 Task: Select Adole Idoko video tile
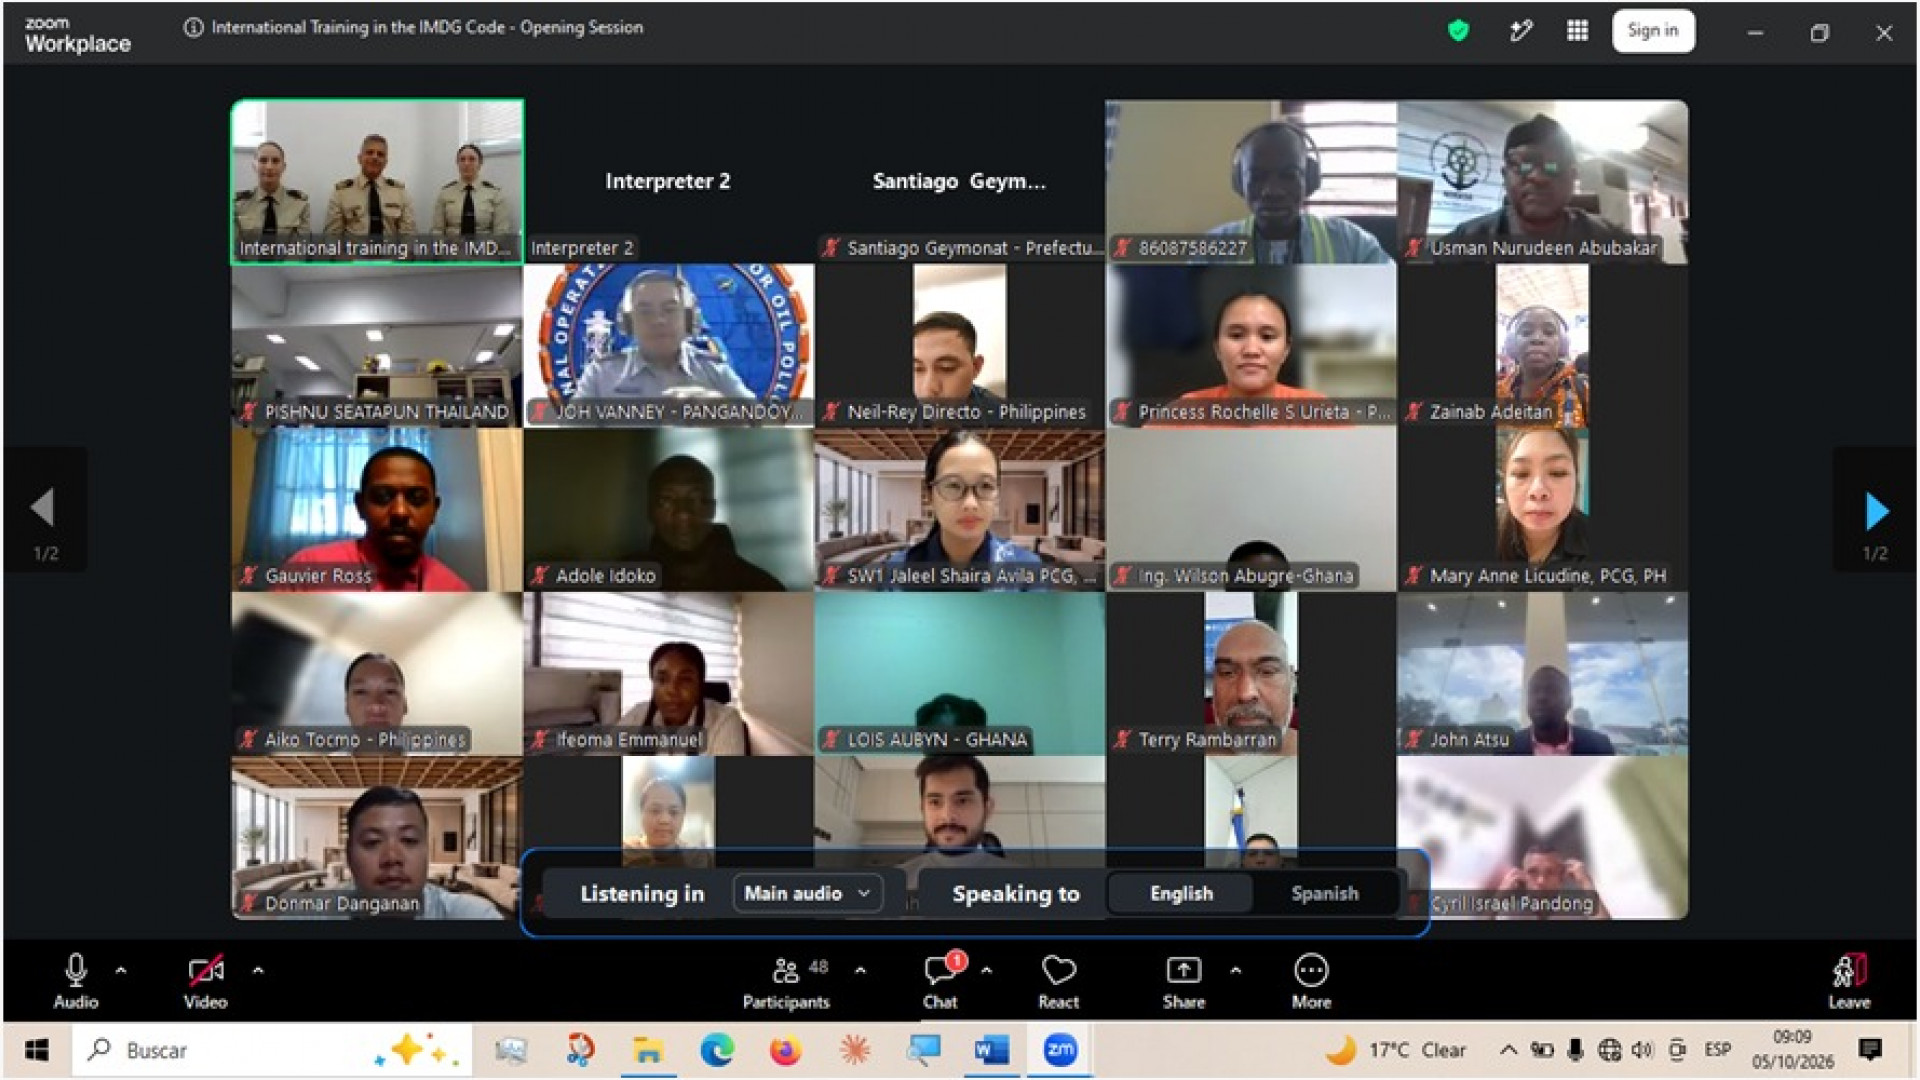[668, 509]
